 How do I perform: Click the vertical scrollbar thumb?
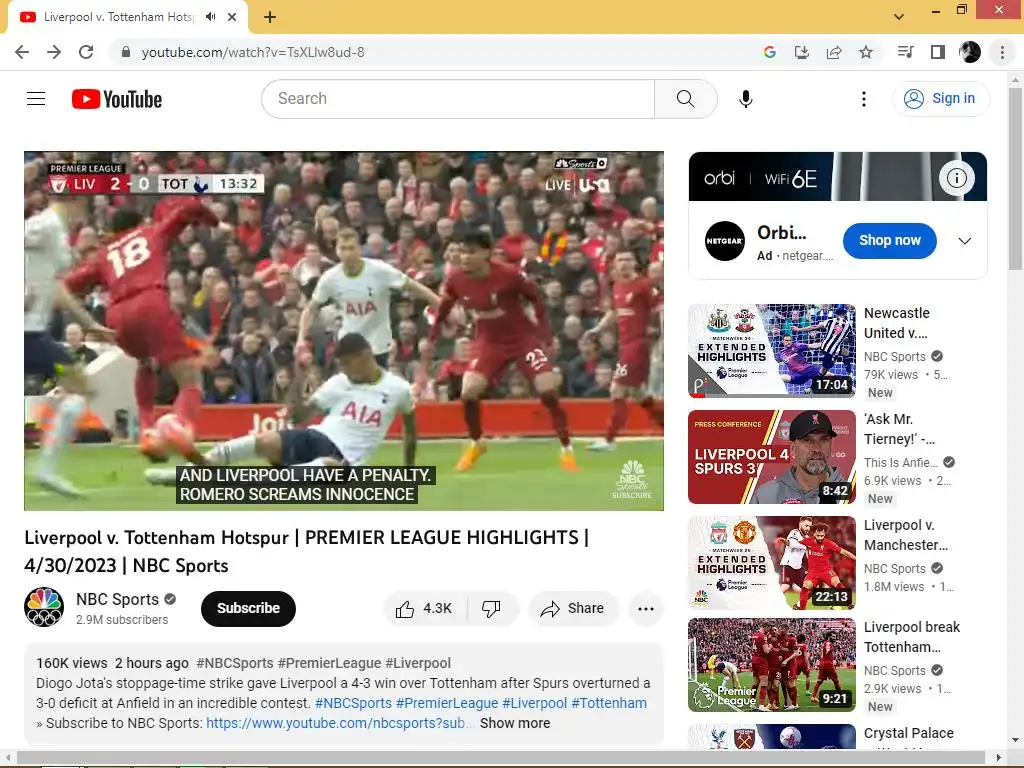(x=1015, y=178)
